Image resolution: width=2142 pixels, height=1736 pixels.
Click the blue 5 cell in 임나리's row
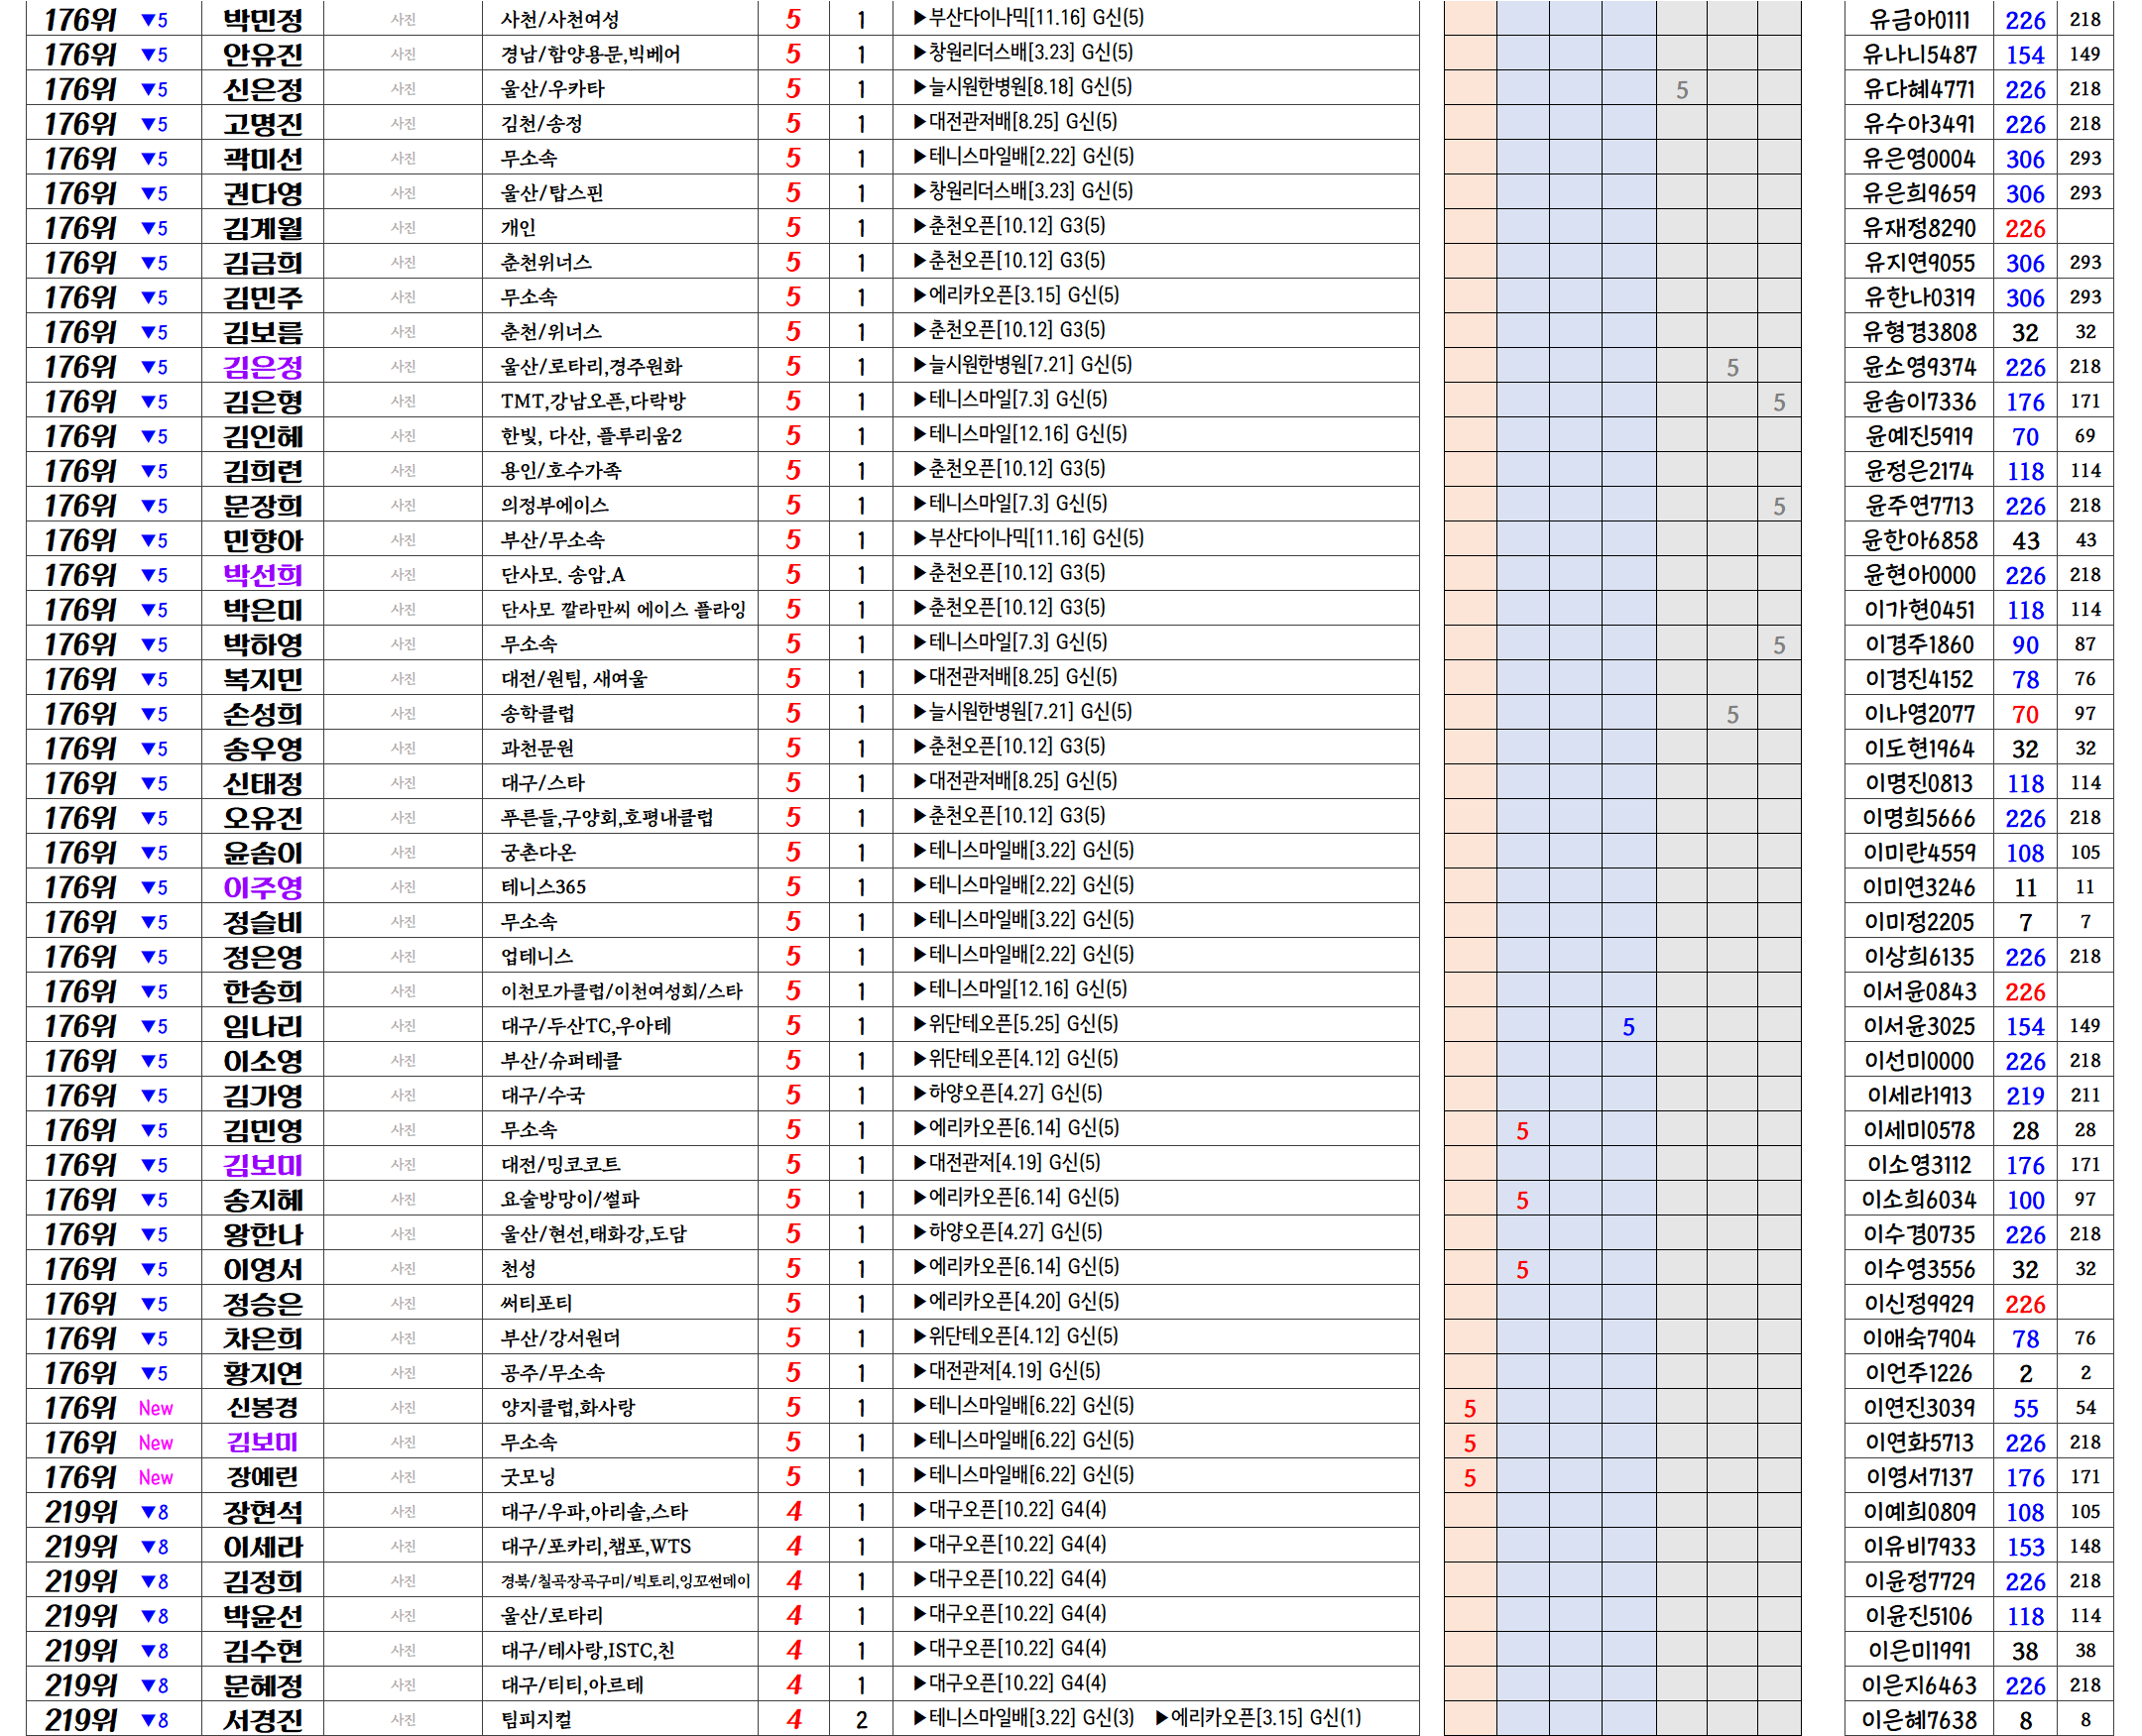pos(1628,1027)
